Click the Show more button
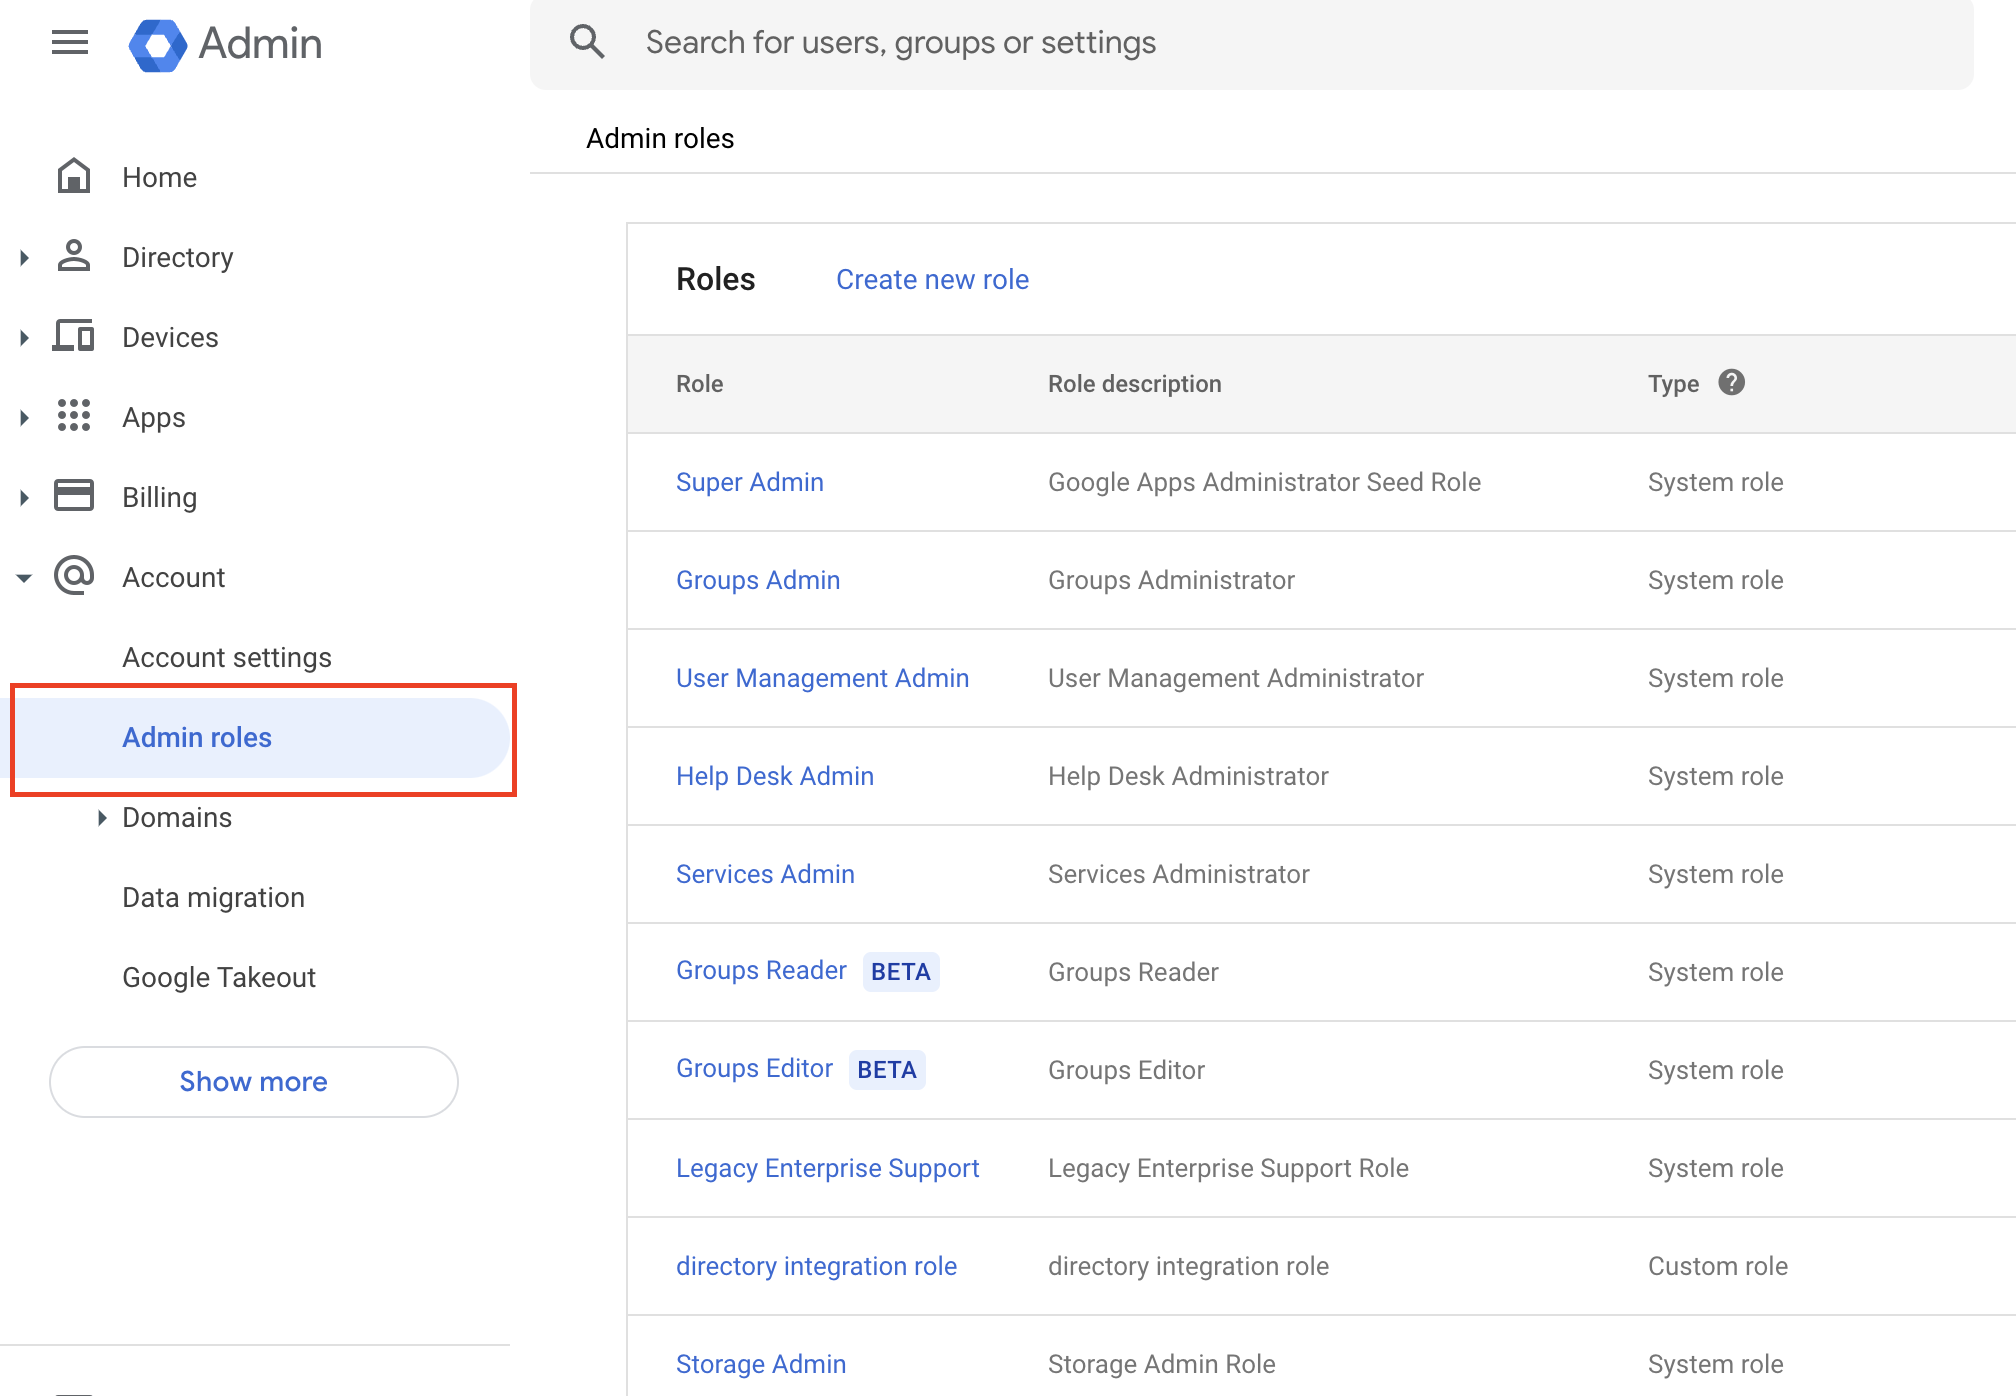This screenshot has width=2016, height=1396. [251, 1082]
